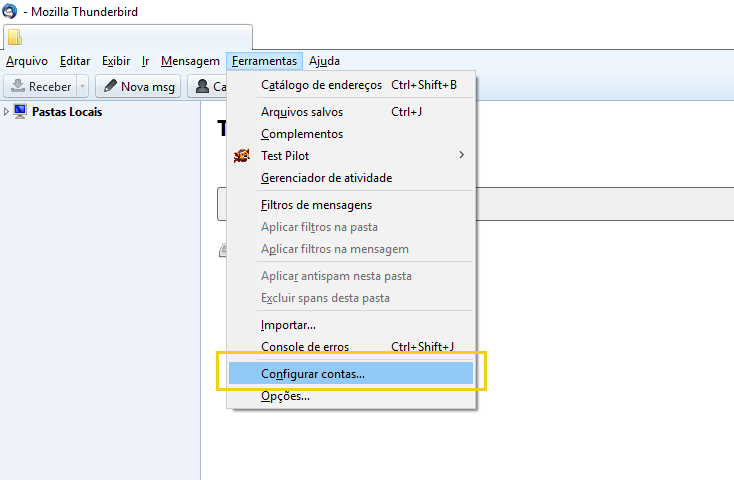This screenshot has width=734, height=480.
Task: Open Catálogo de endereços
Action: point(351,85)
